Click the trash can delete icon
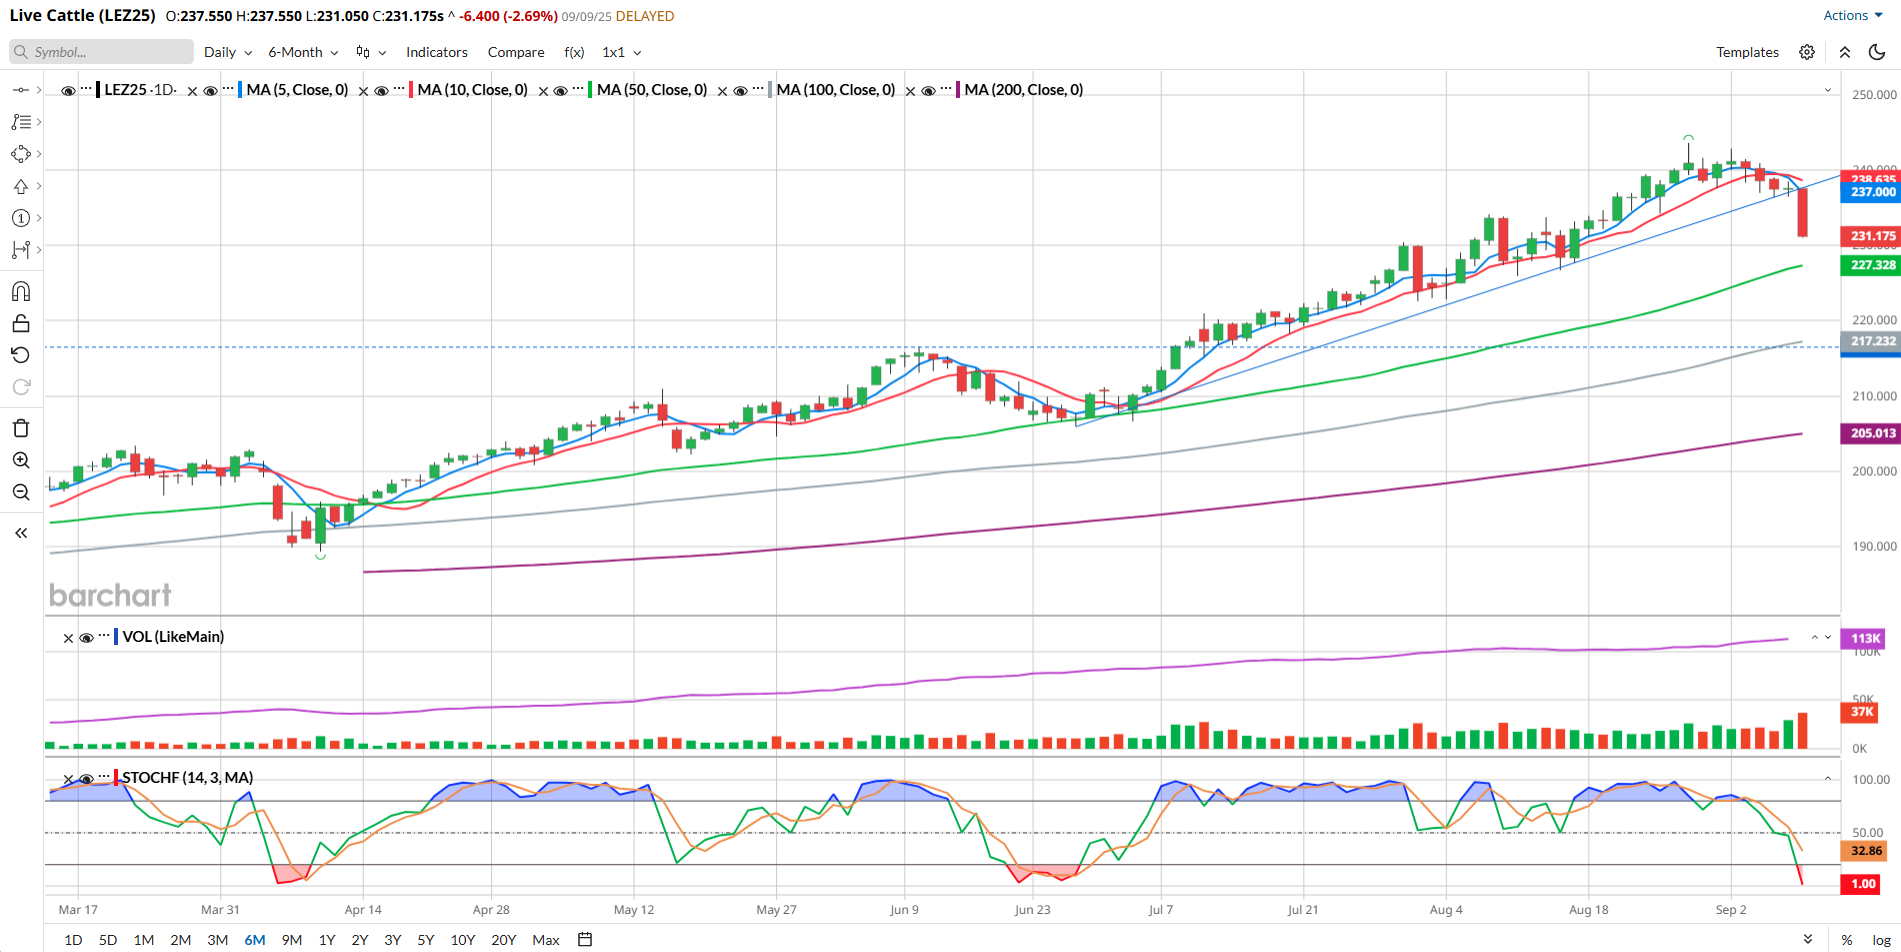 (21, 428)
